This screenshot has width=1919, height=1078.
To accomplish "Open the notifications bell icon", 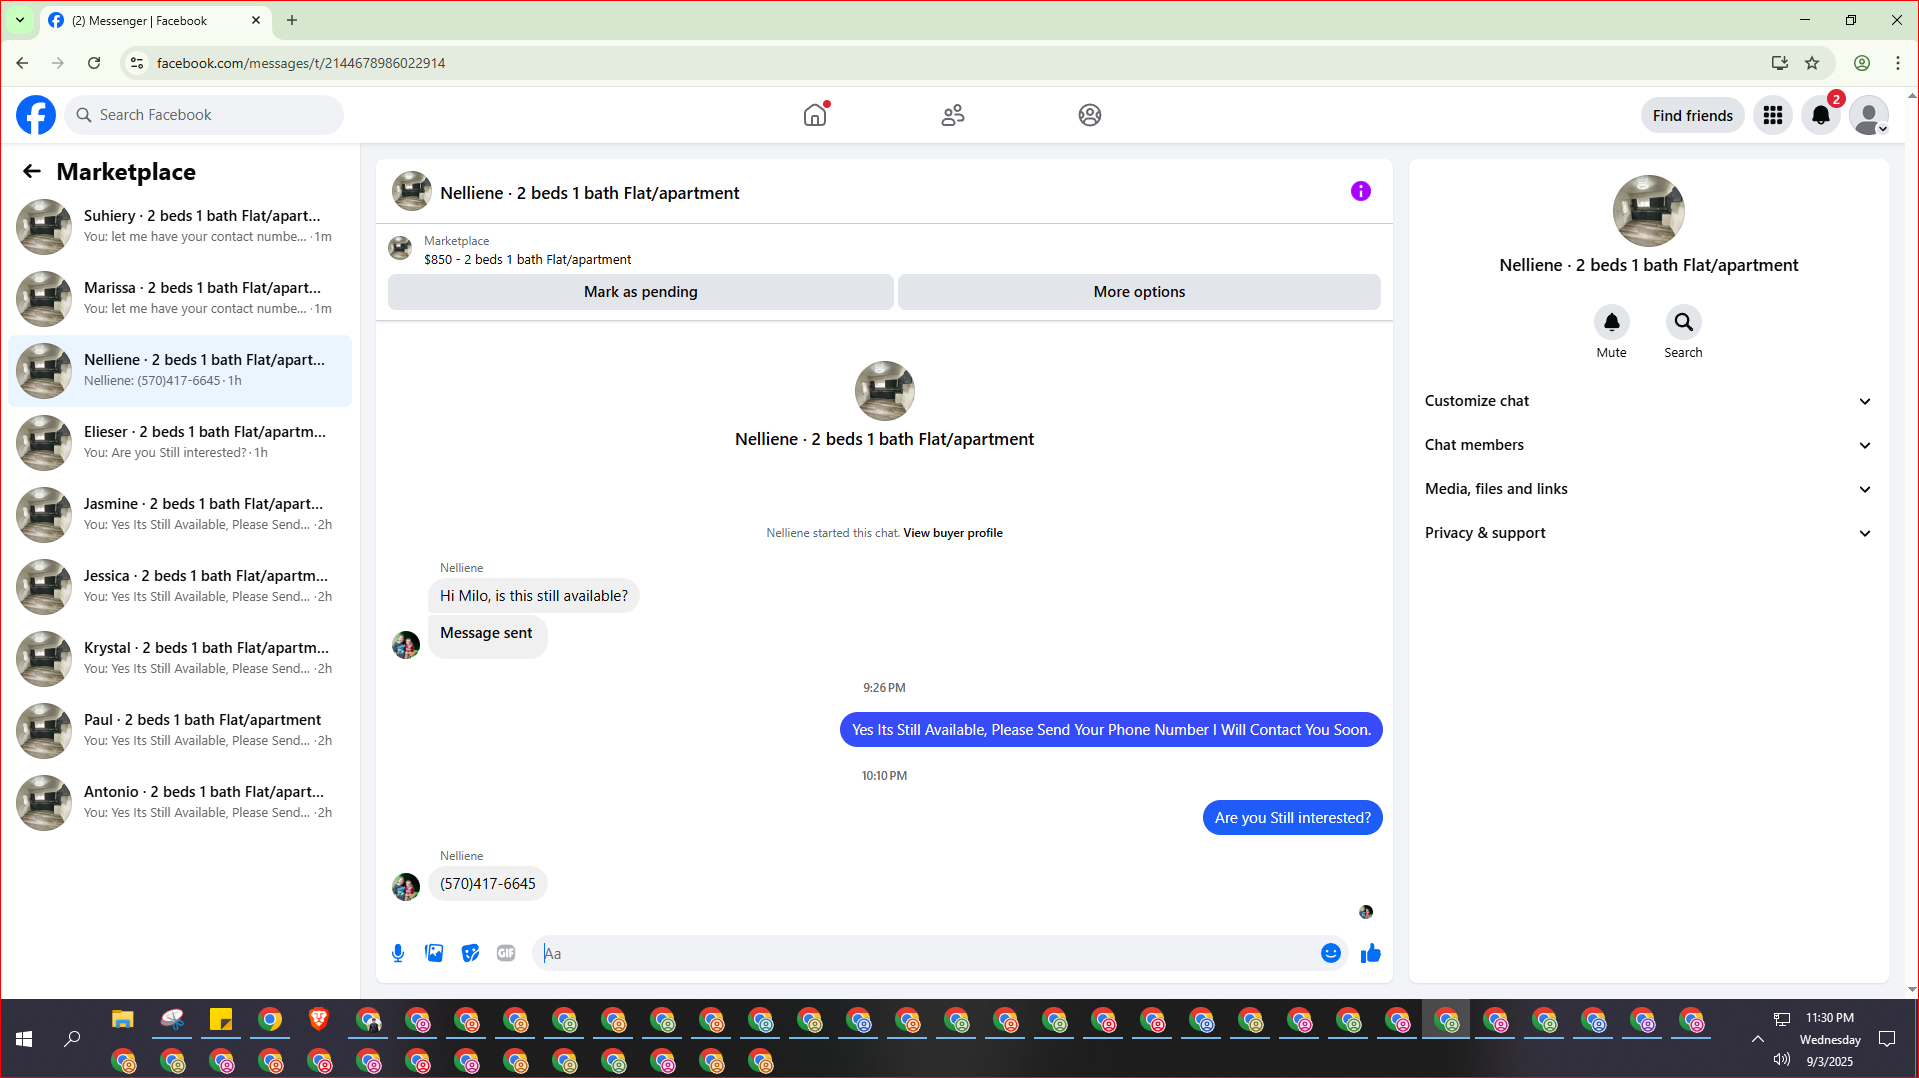I will pyautogui.click(x=1821, y=115).
